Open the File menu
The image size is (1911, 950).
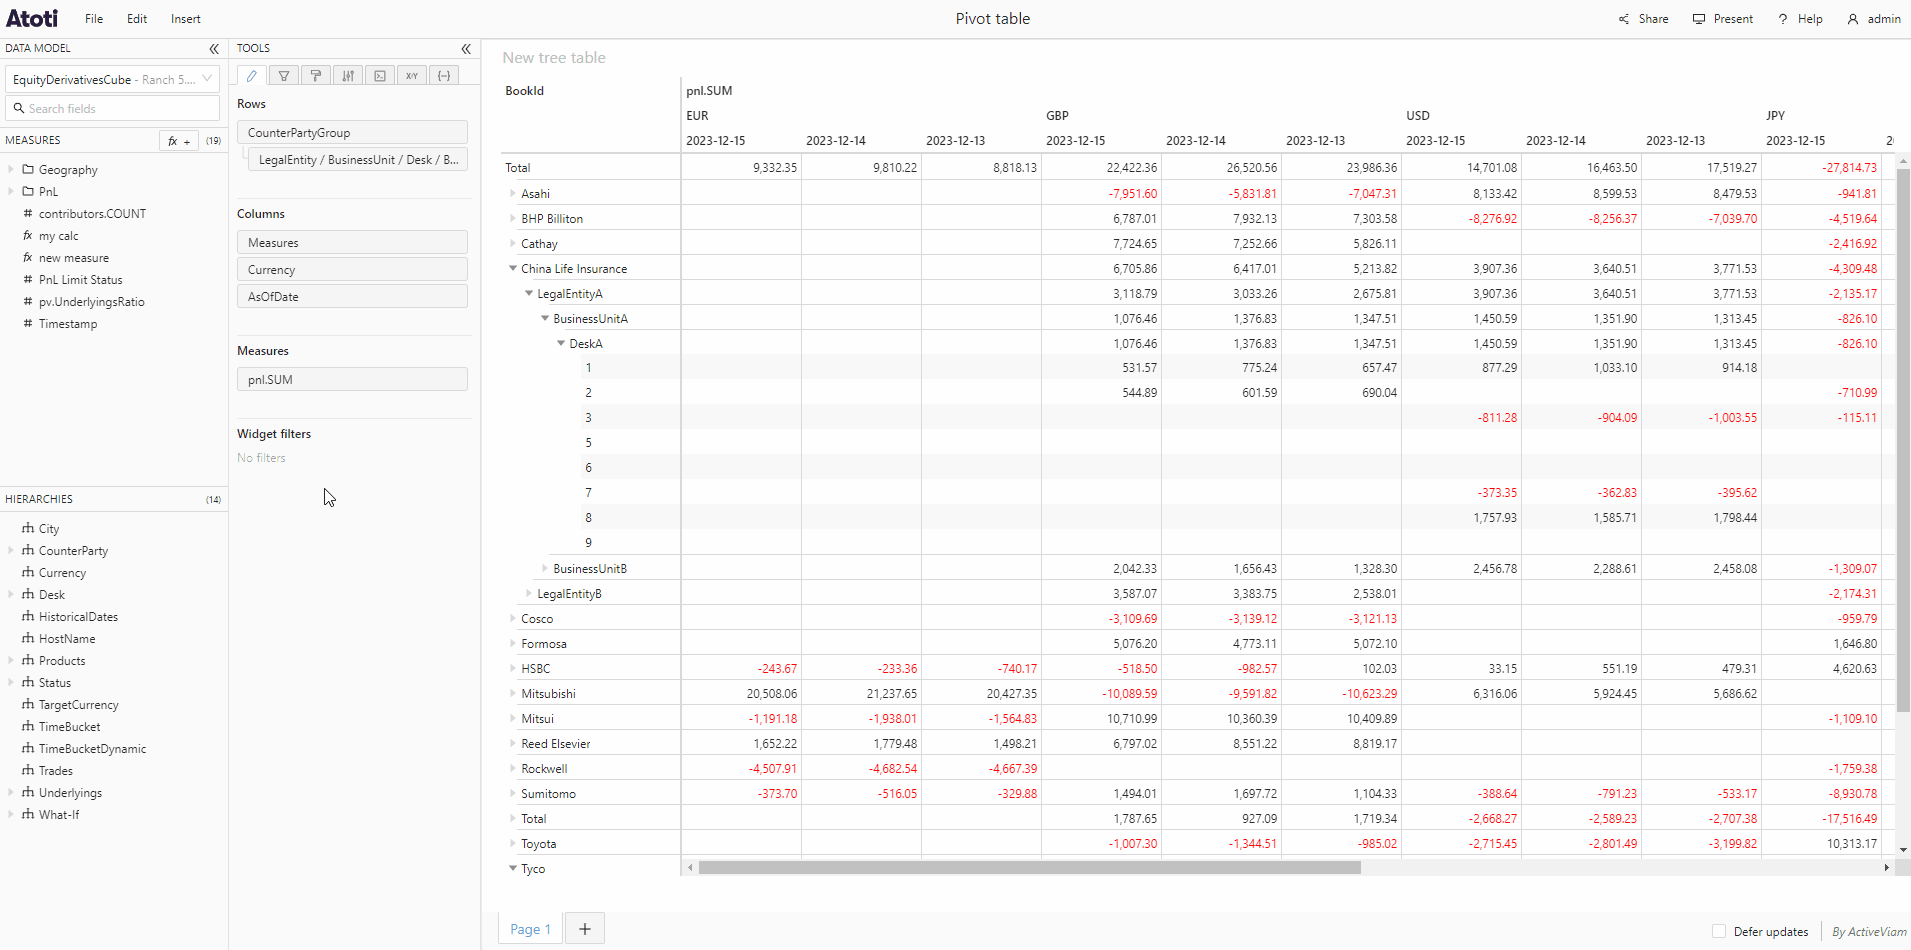(x=94, y=19)
